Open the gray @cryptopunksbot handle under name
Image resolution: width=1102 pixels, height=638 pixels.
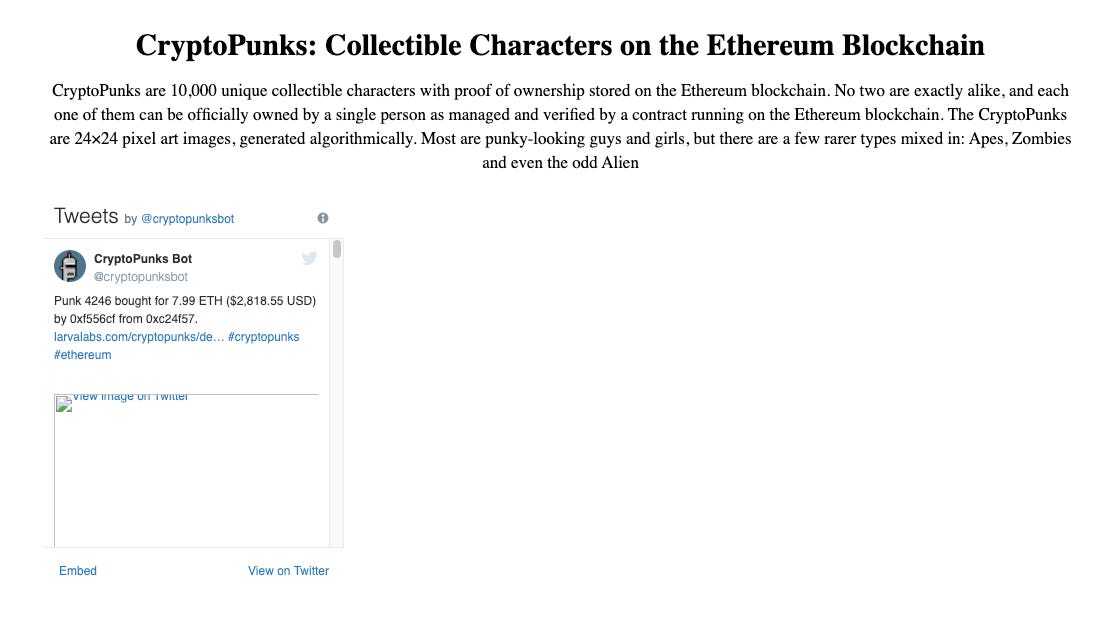coord(141,277)
